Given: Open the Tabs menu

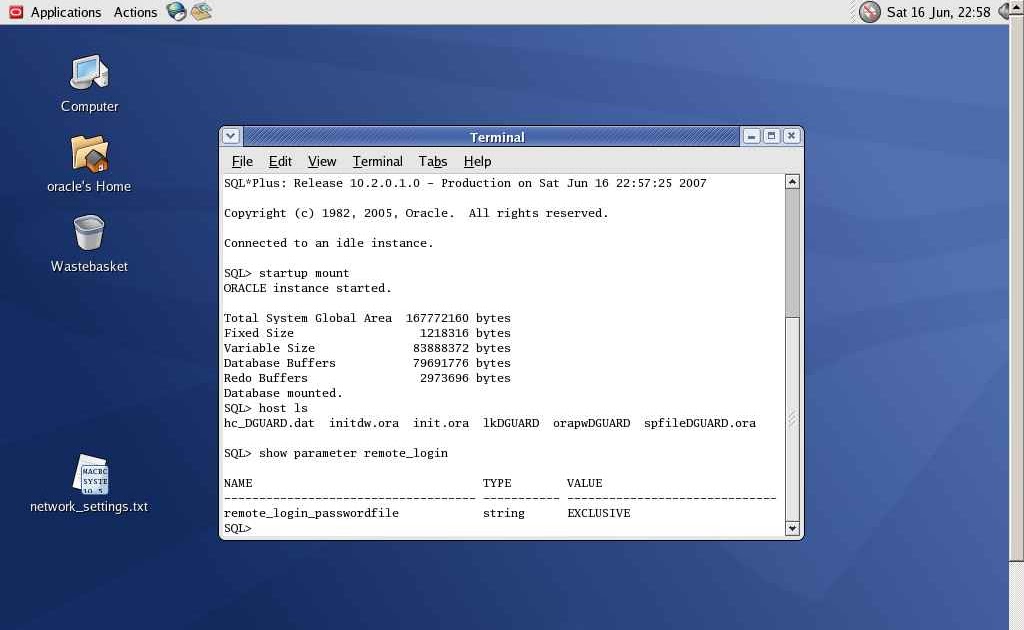Looking at the screenshot, I should [432, 161].
